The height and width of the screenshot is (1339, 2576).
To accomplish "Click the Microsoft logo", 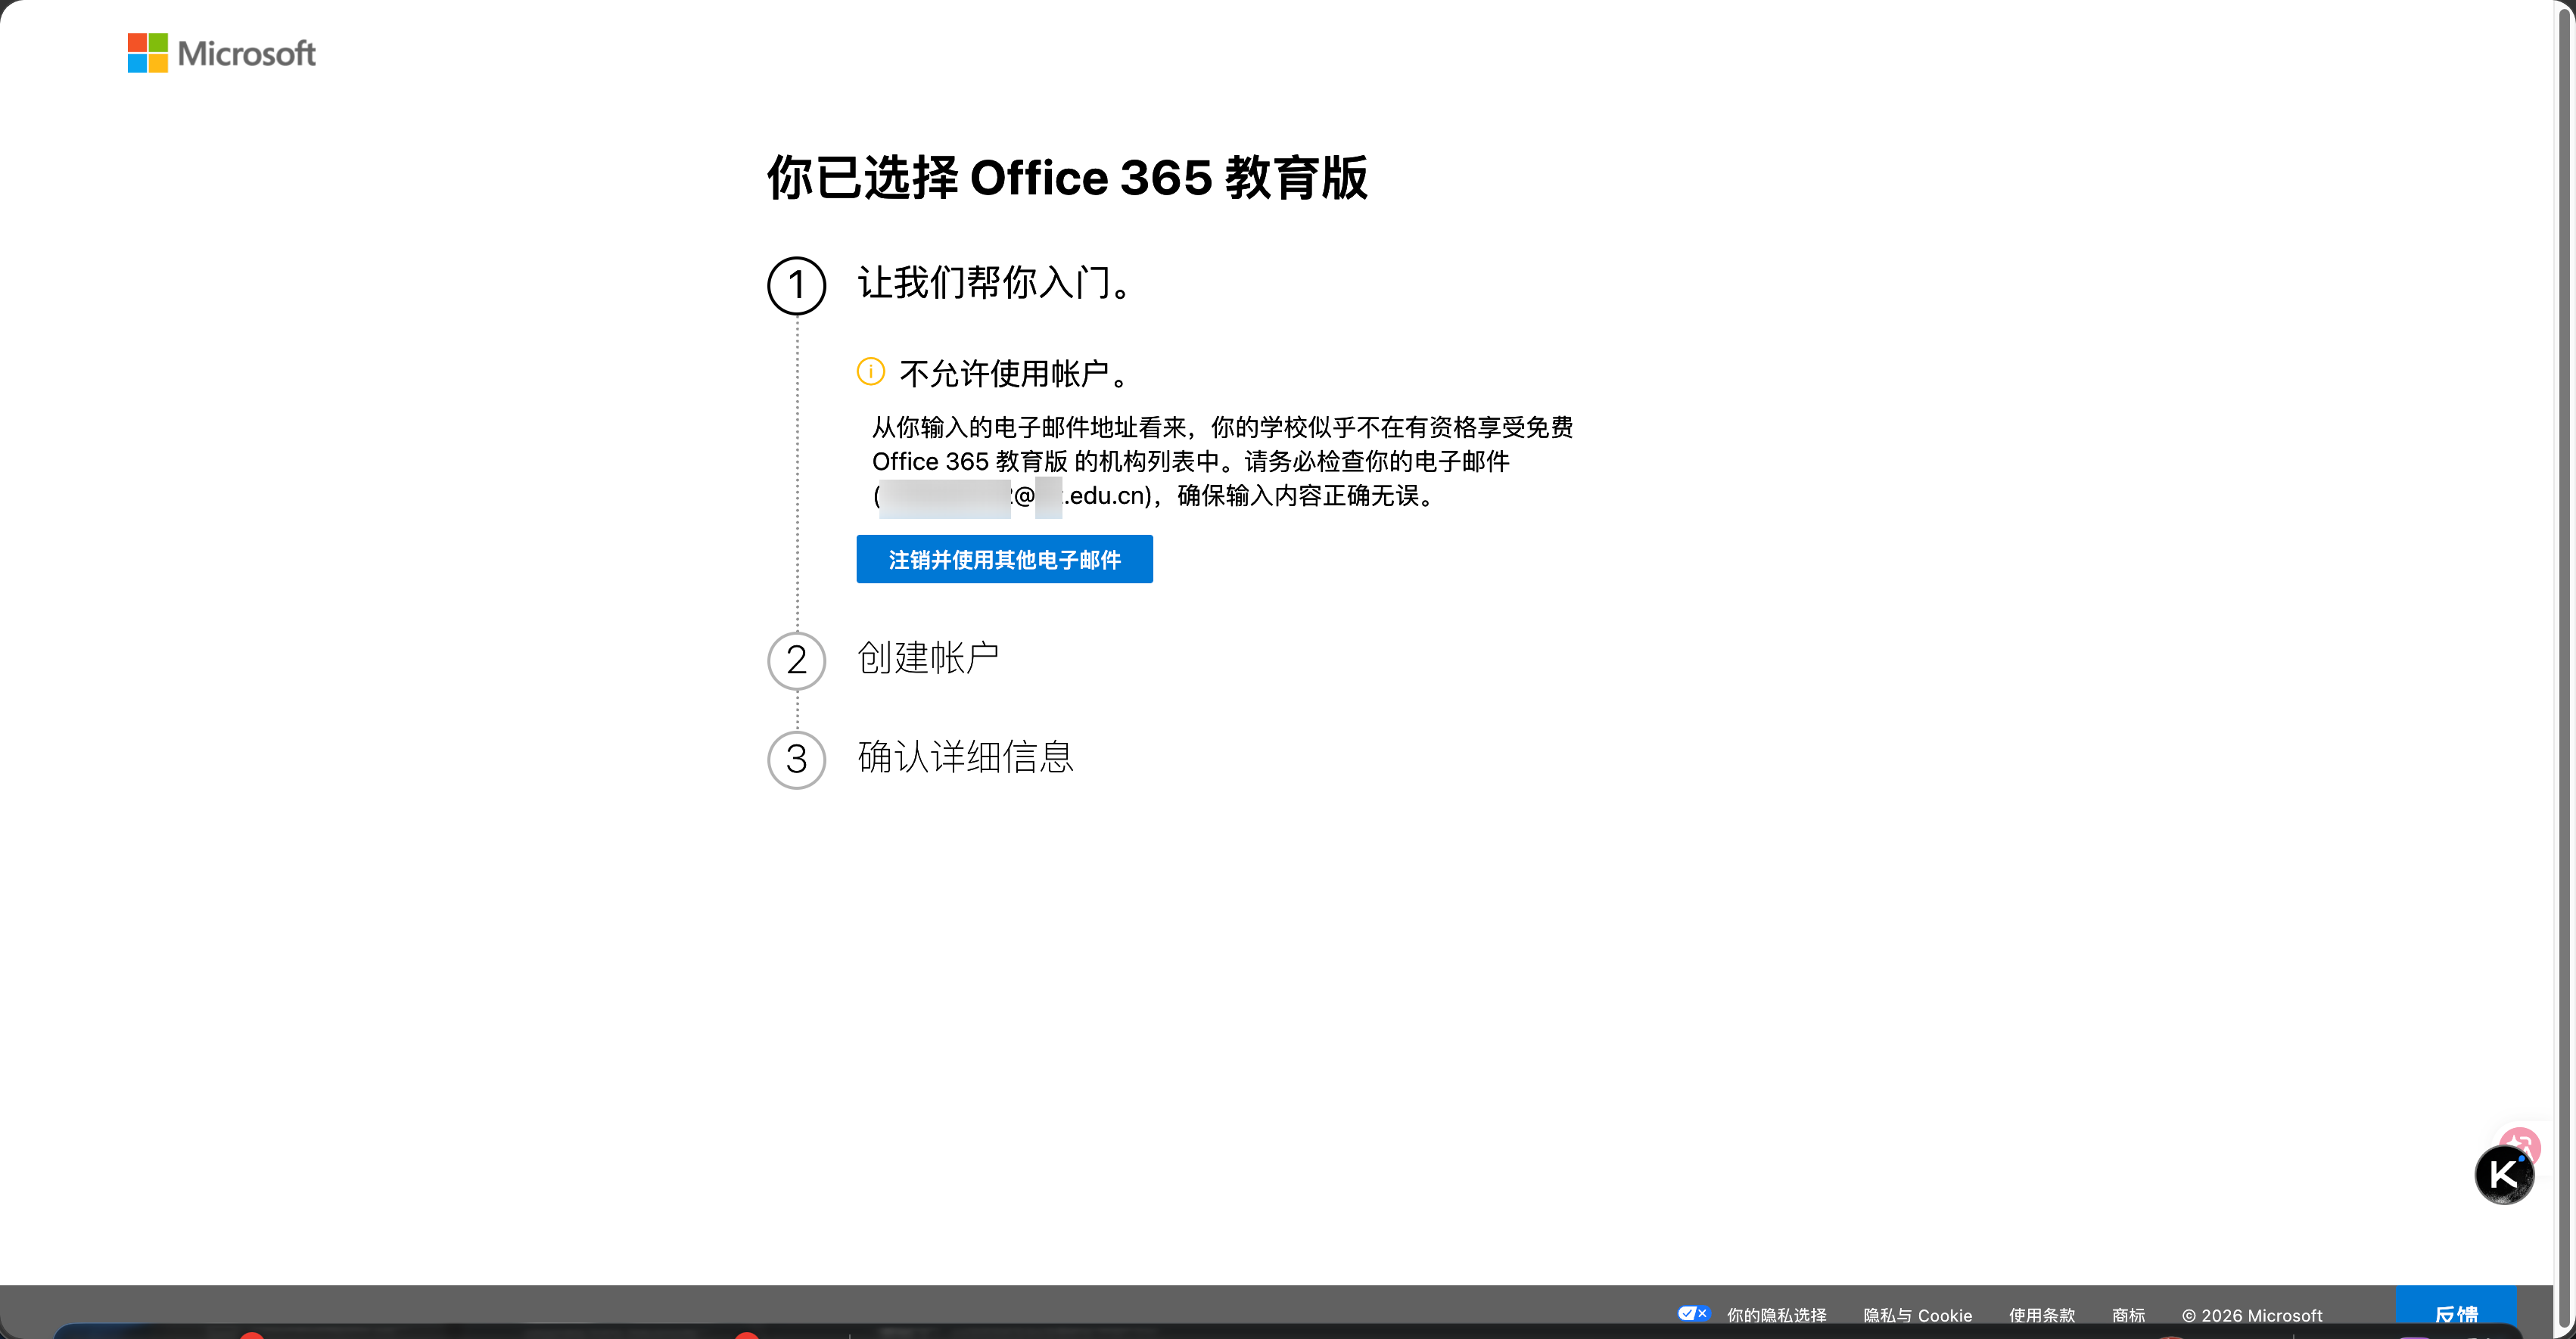I will point(221,53).
